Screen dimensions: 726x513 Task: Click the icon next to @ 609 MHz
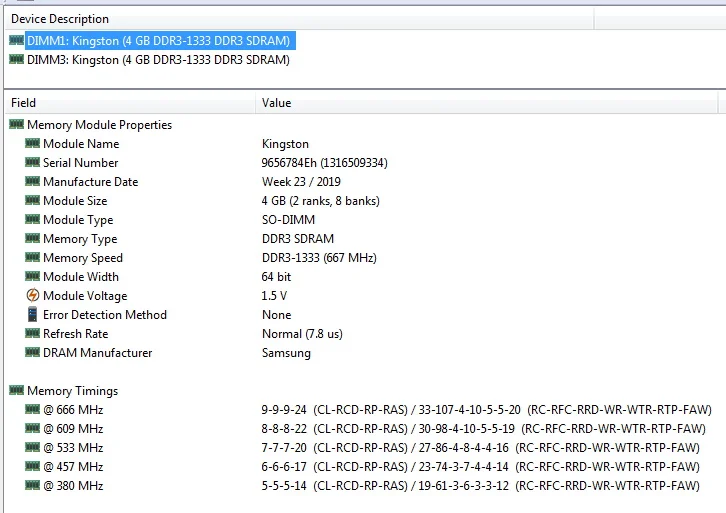[x=32, y=428]
